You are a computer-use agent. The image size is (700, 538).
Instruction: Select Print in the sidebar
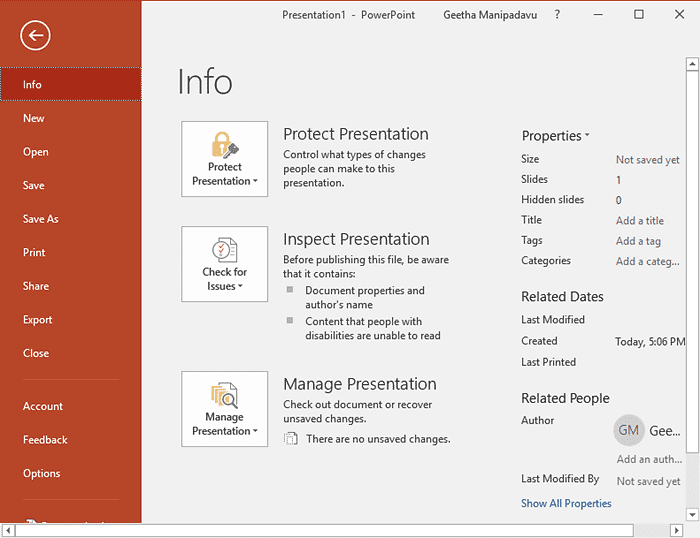coord(34,253)
